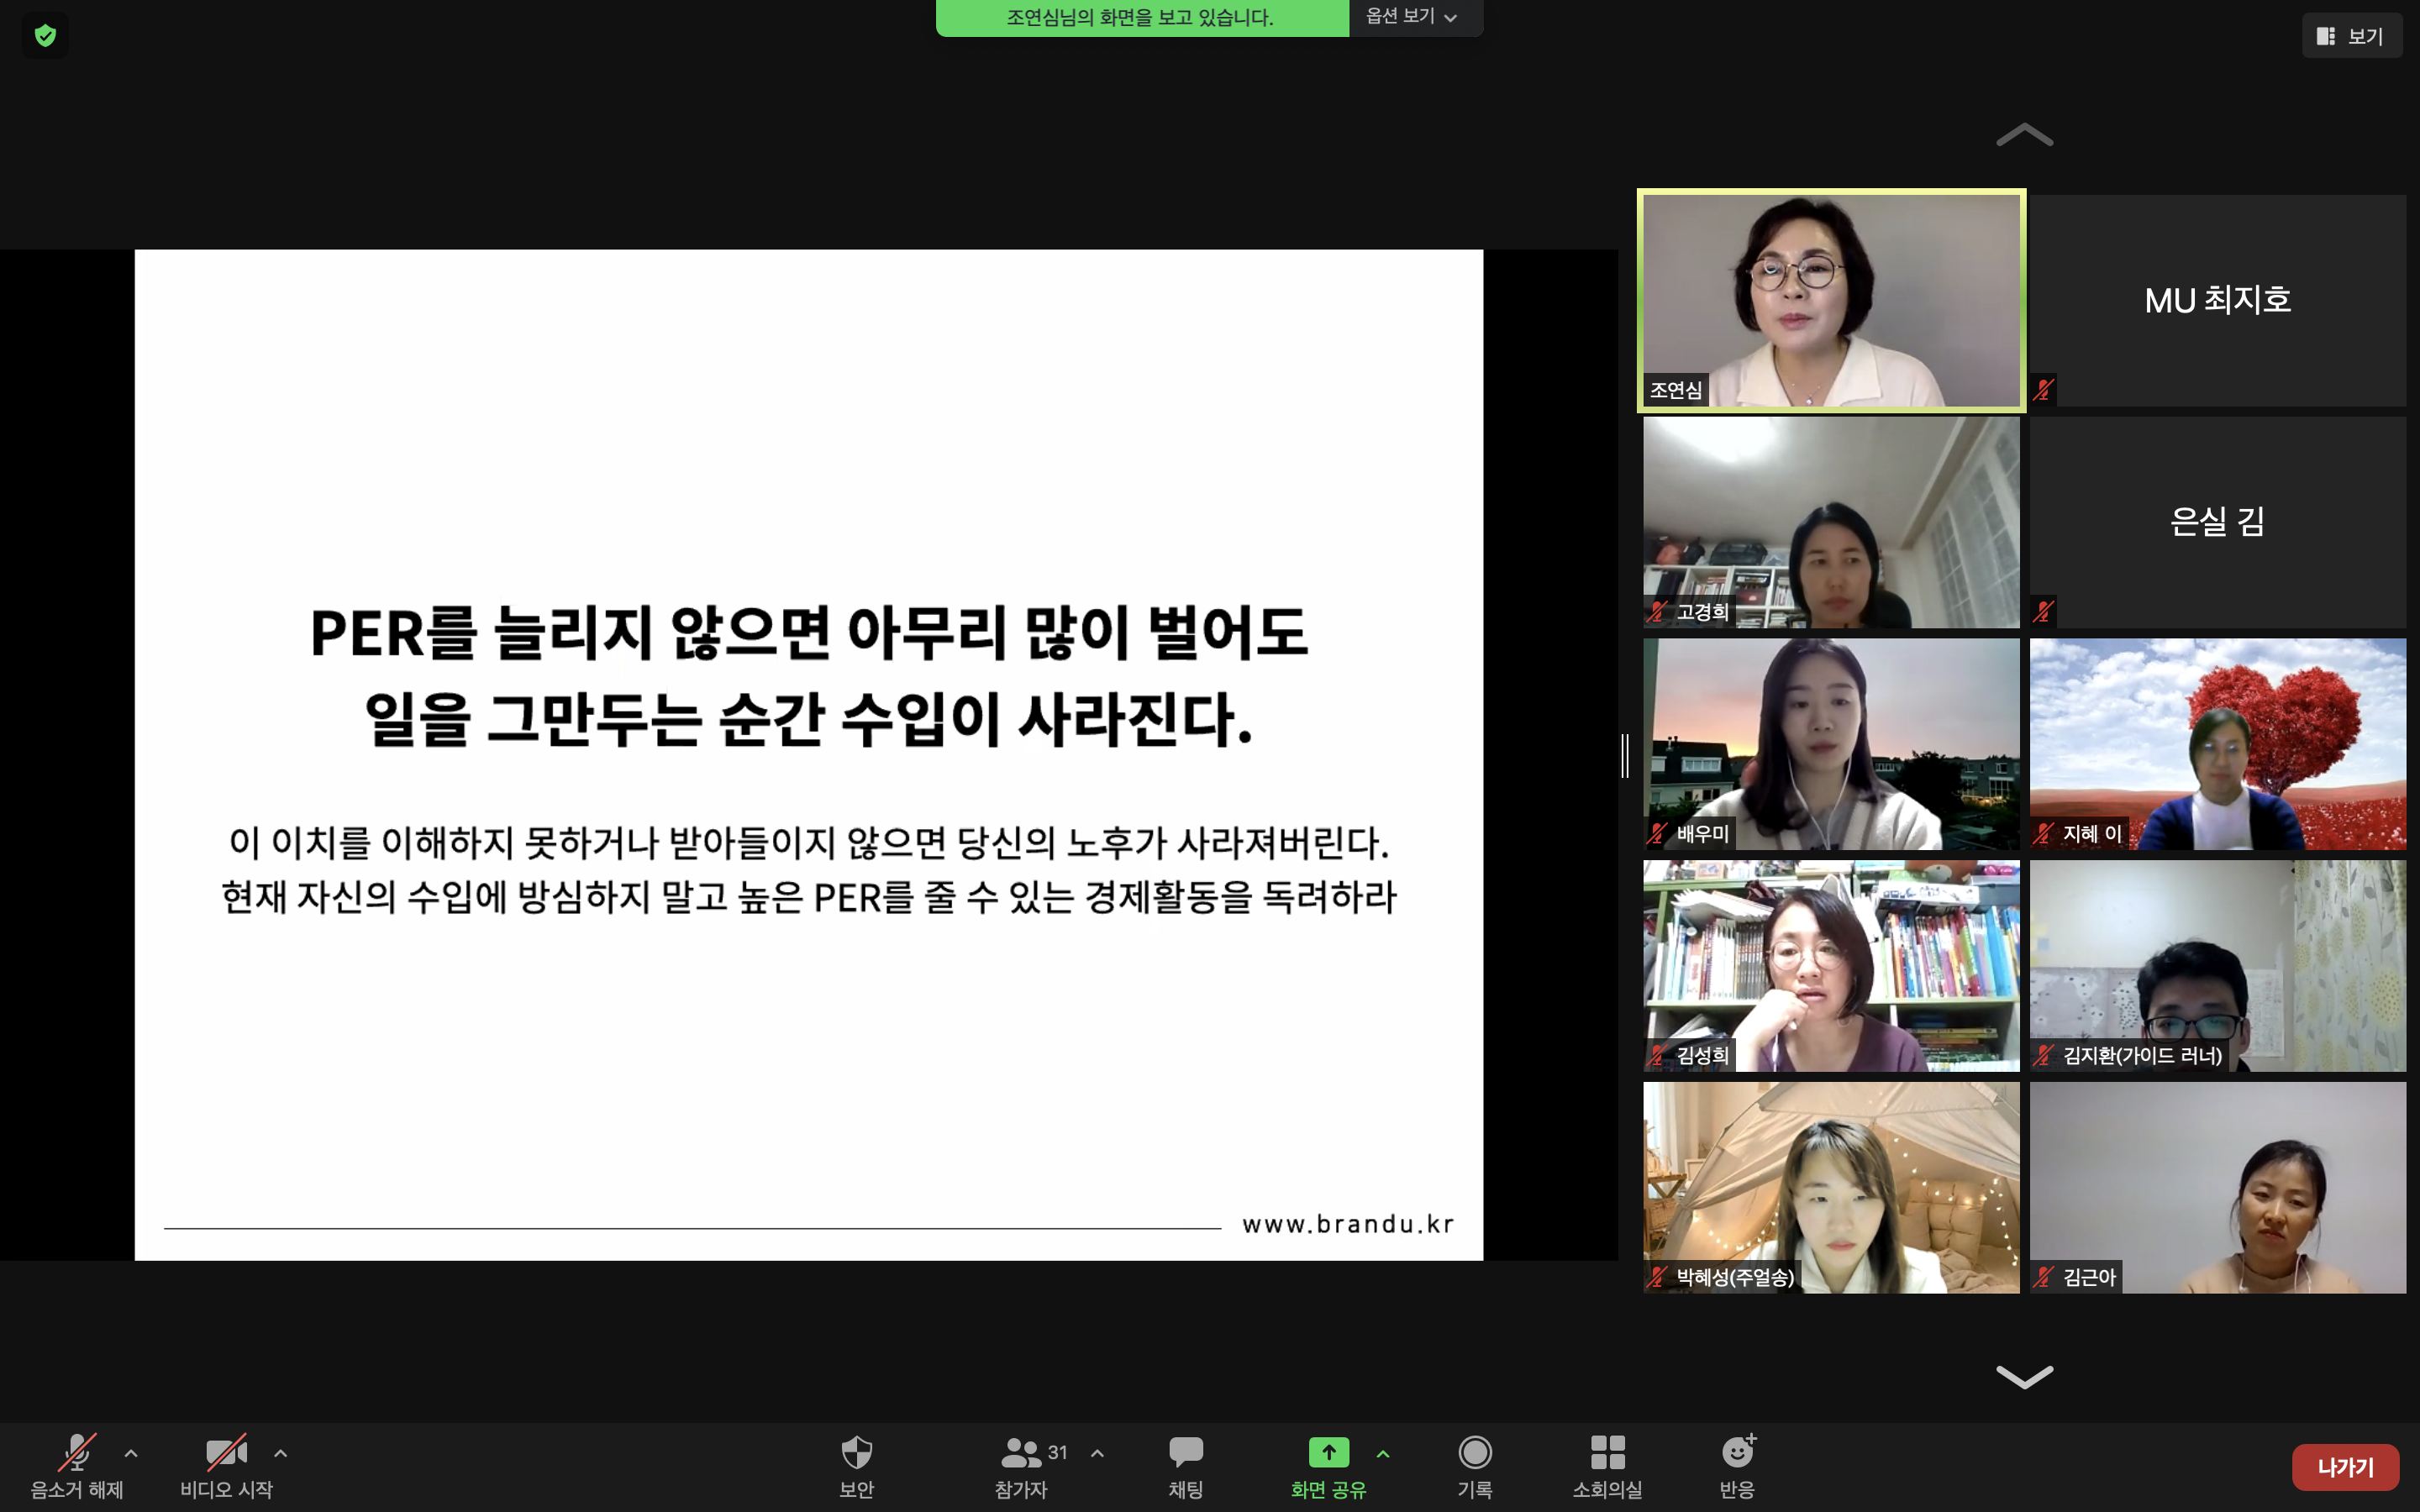Open the 옵션 보기 dropdown at top

[1413, 17]
